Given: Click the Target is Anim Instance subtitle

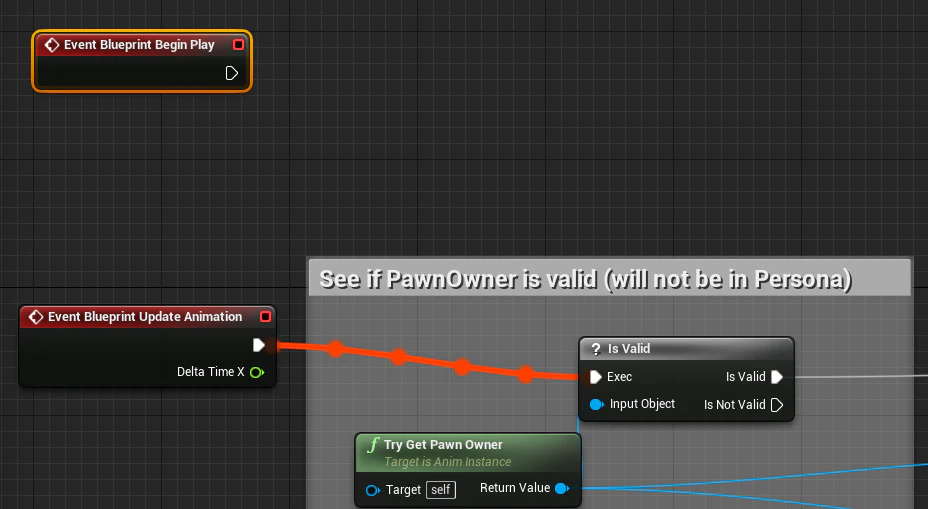Looking at the screenshot, I should (447, 462).
